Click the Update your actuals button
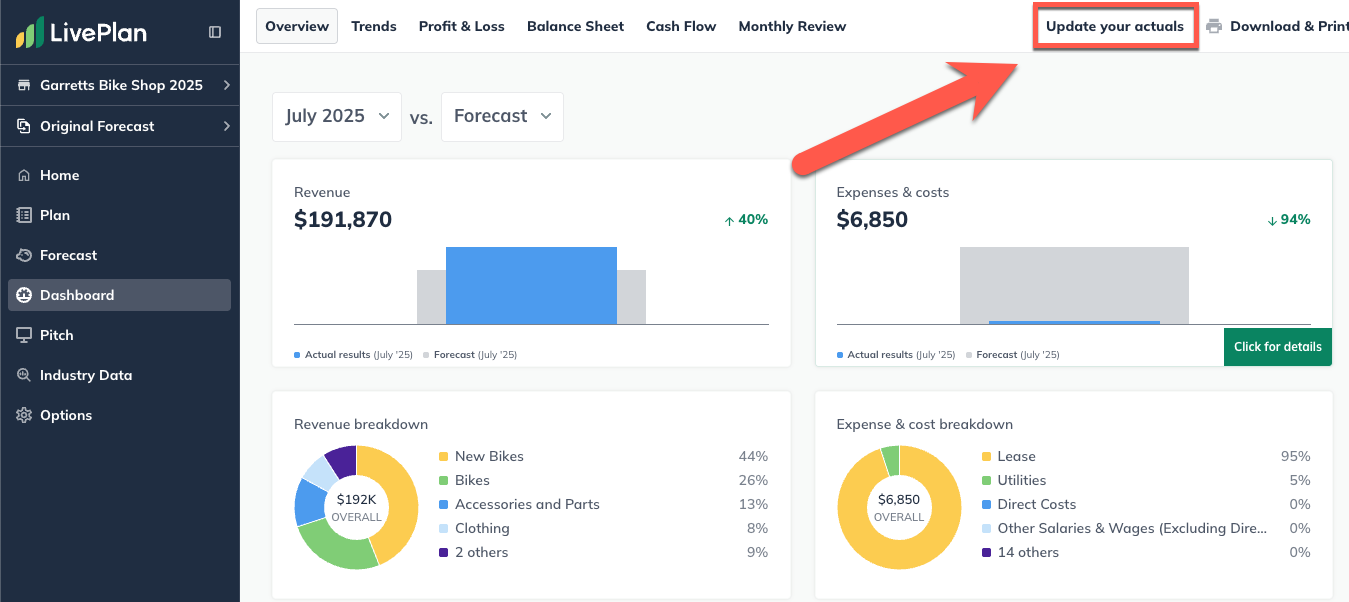The height and width of the screenshot is (602, 1349). [1115, 26]
